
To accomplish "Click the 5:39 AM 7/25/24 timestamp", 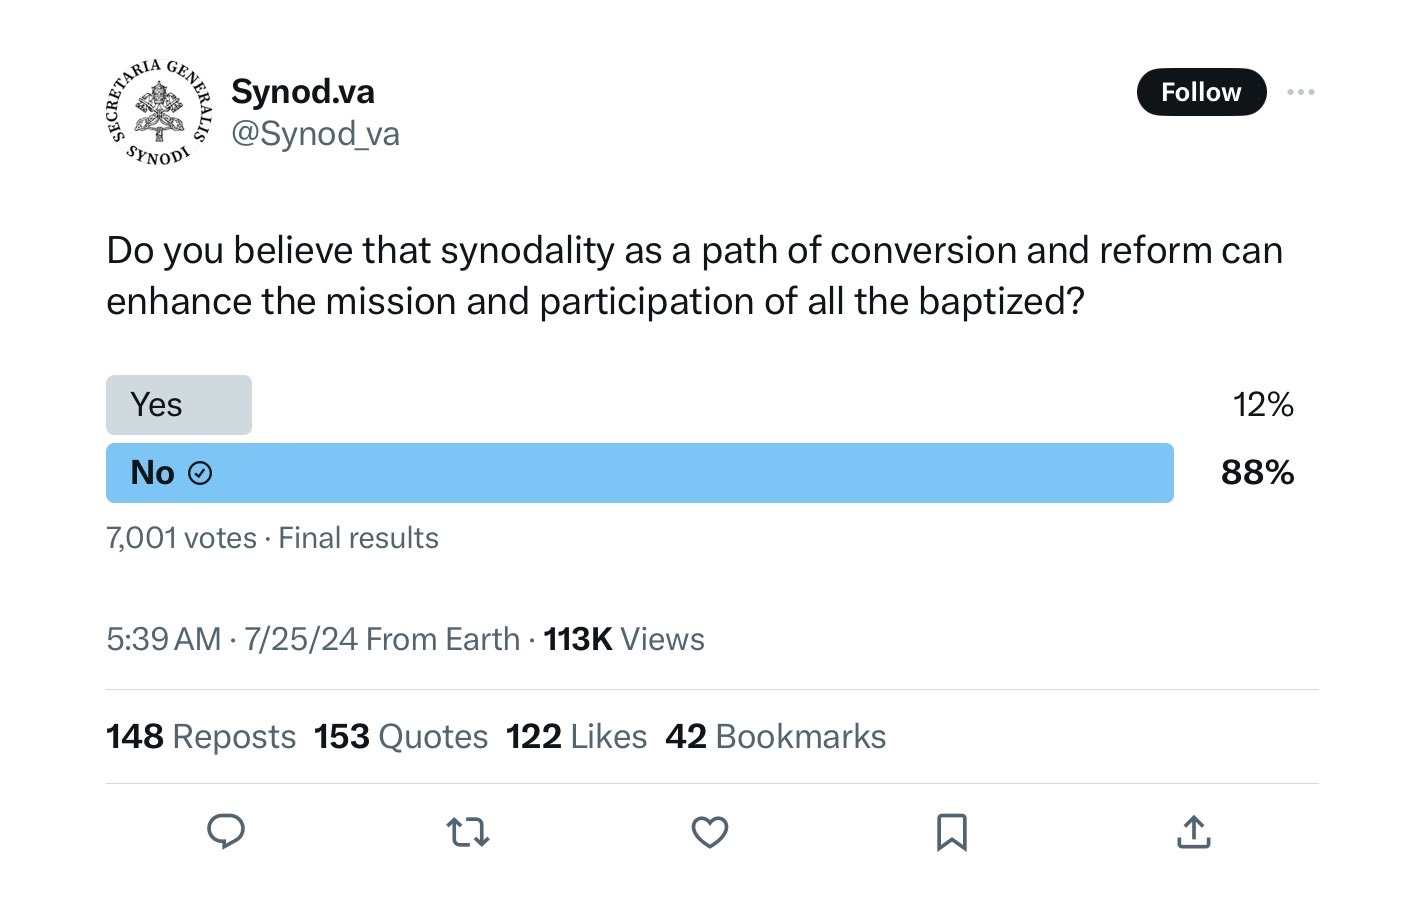I will [x=232, y=639].
